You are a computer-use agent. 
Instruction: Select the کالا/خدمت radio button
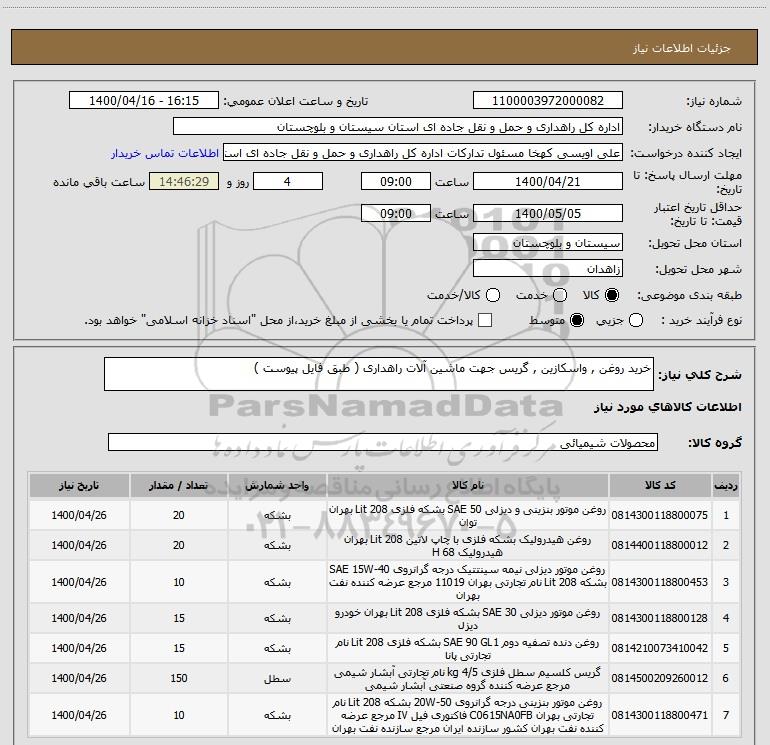[x=493, y=295]
